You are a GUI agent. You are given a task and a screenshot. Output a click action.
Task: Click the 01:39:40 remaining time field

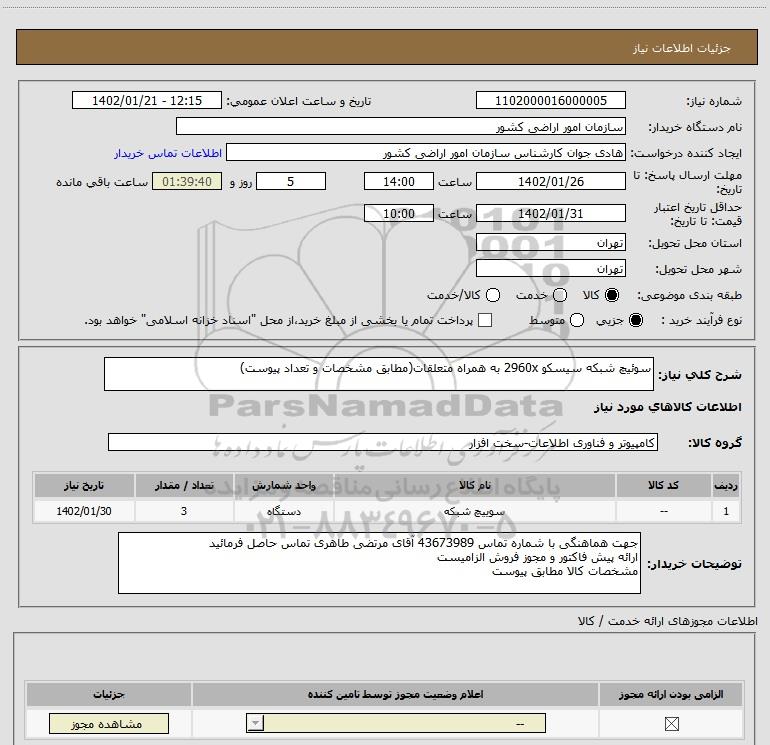[187, 181]
